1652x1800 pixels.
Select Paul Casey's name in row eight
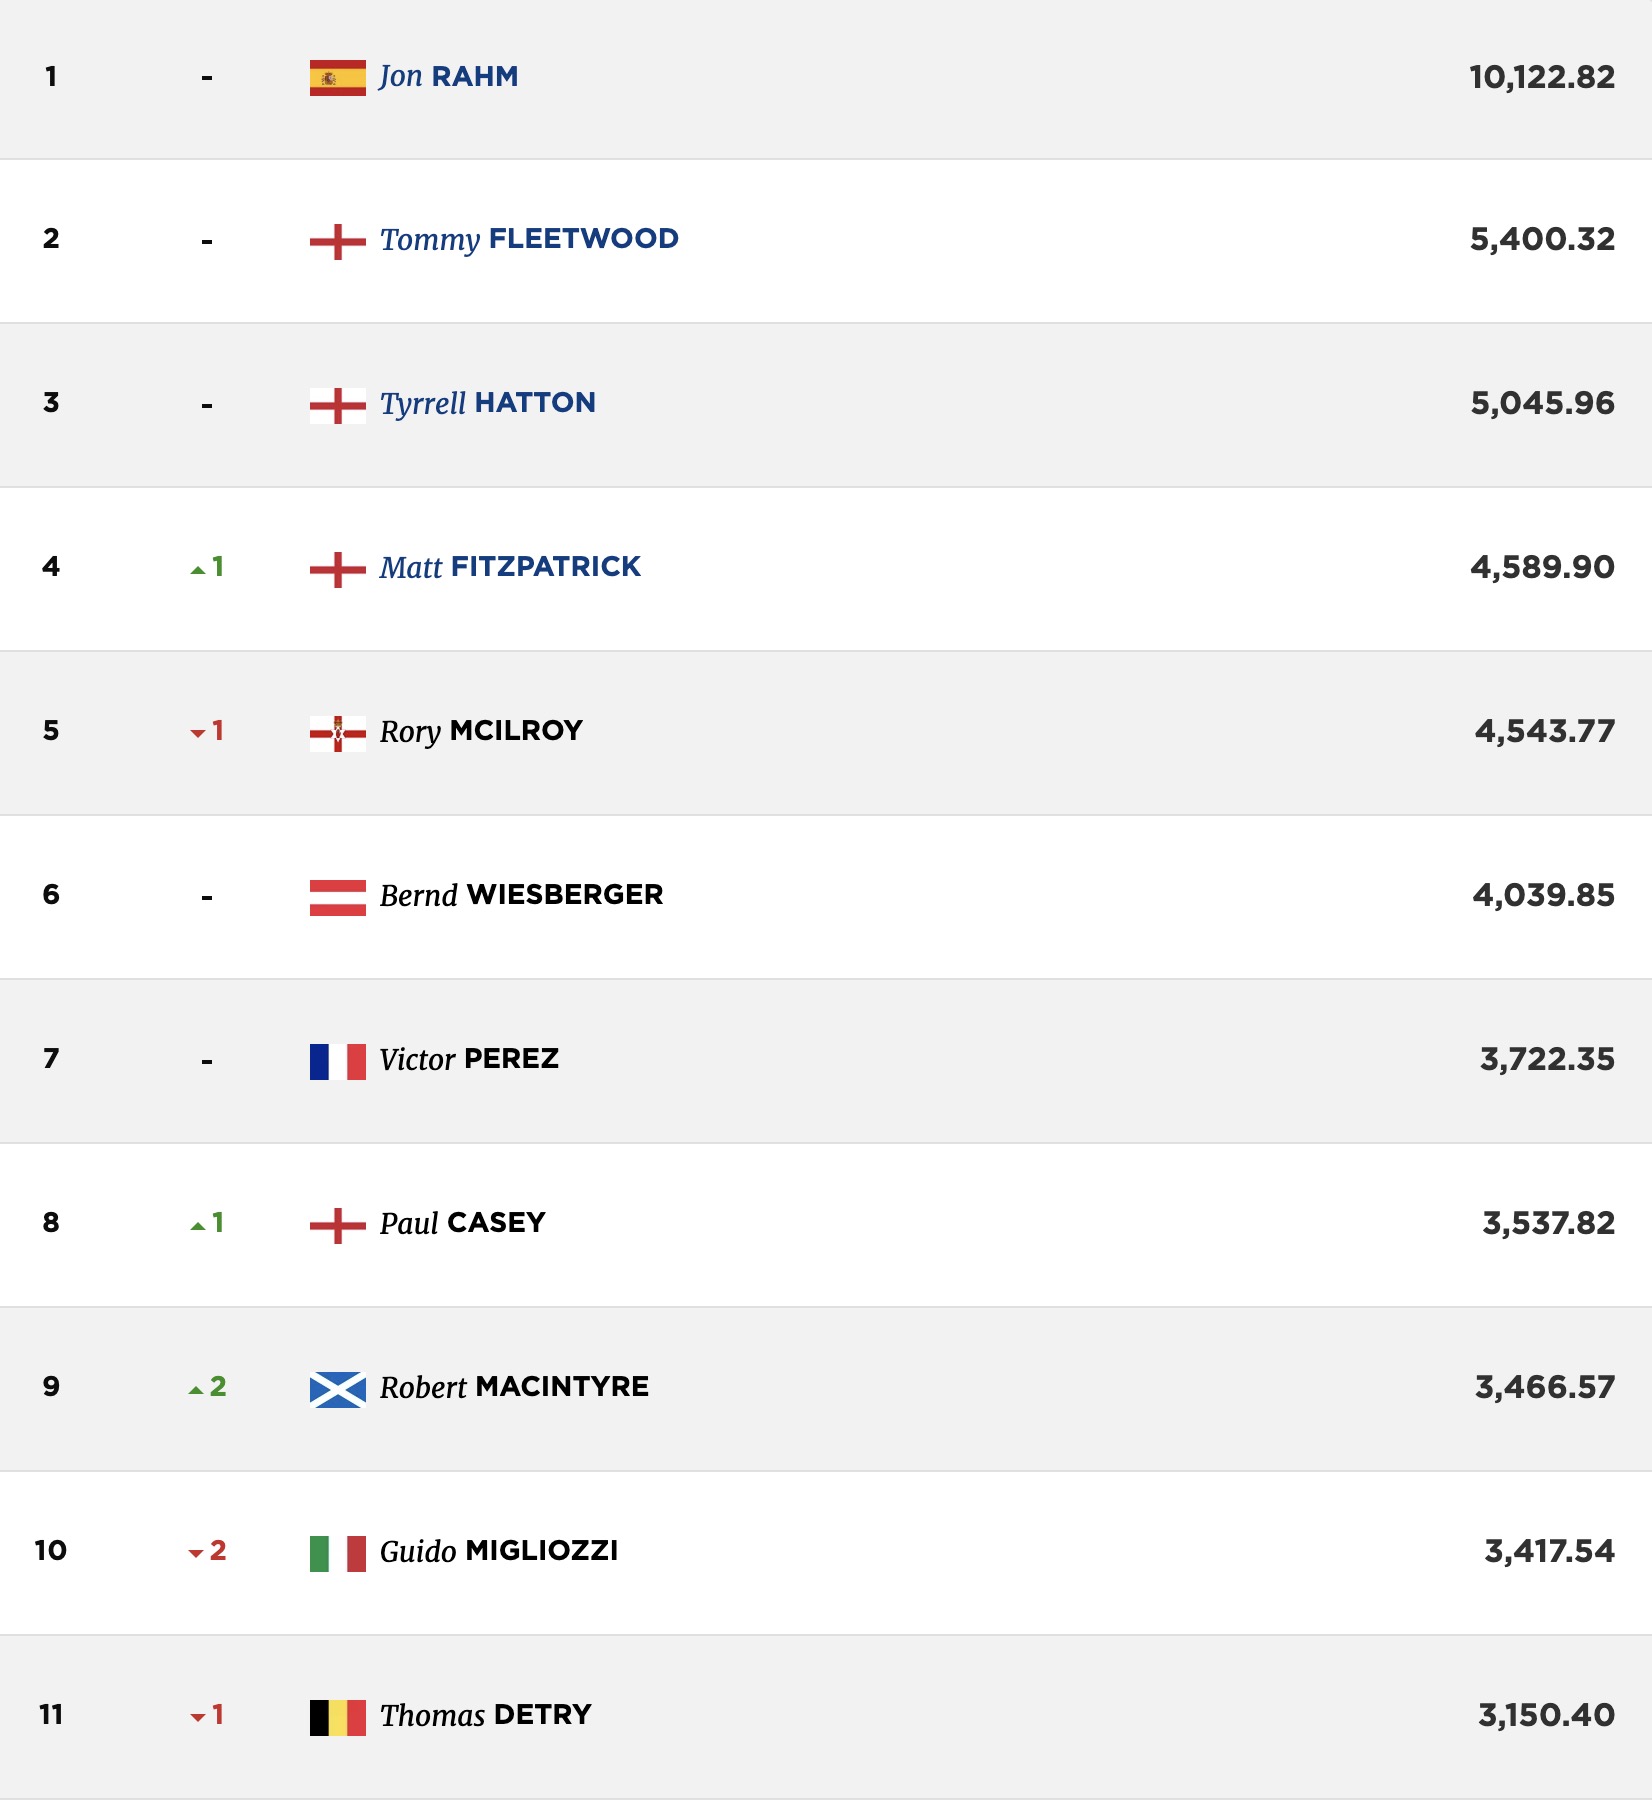pyautogui.click(x=462, y=1223)
